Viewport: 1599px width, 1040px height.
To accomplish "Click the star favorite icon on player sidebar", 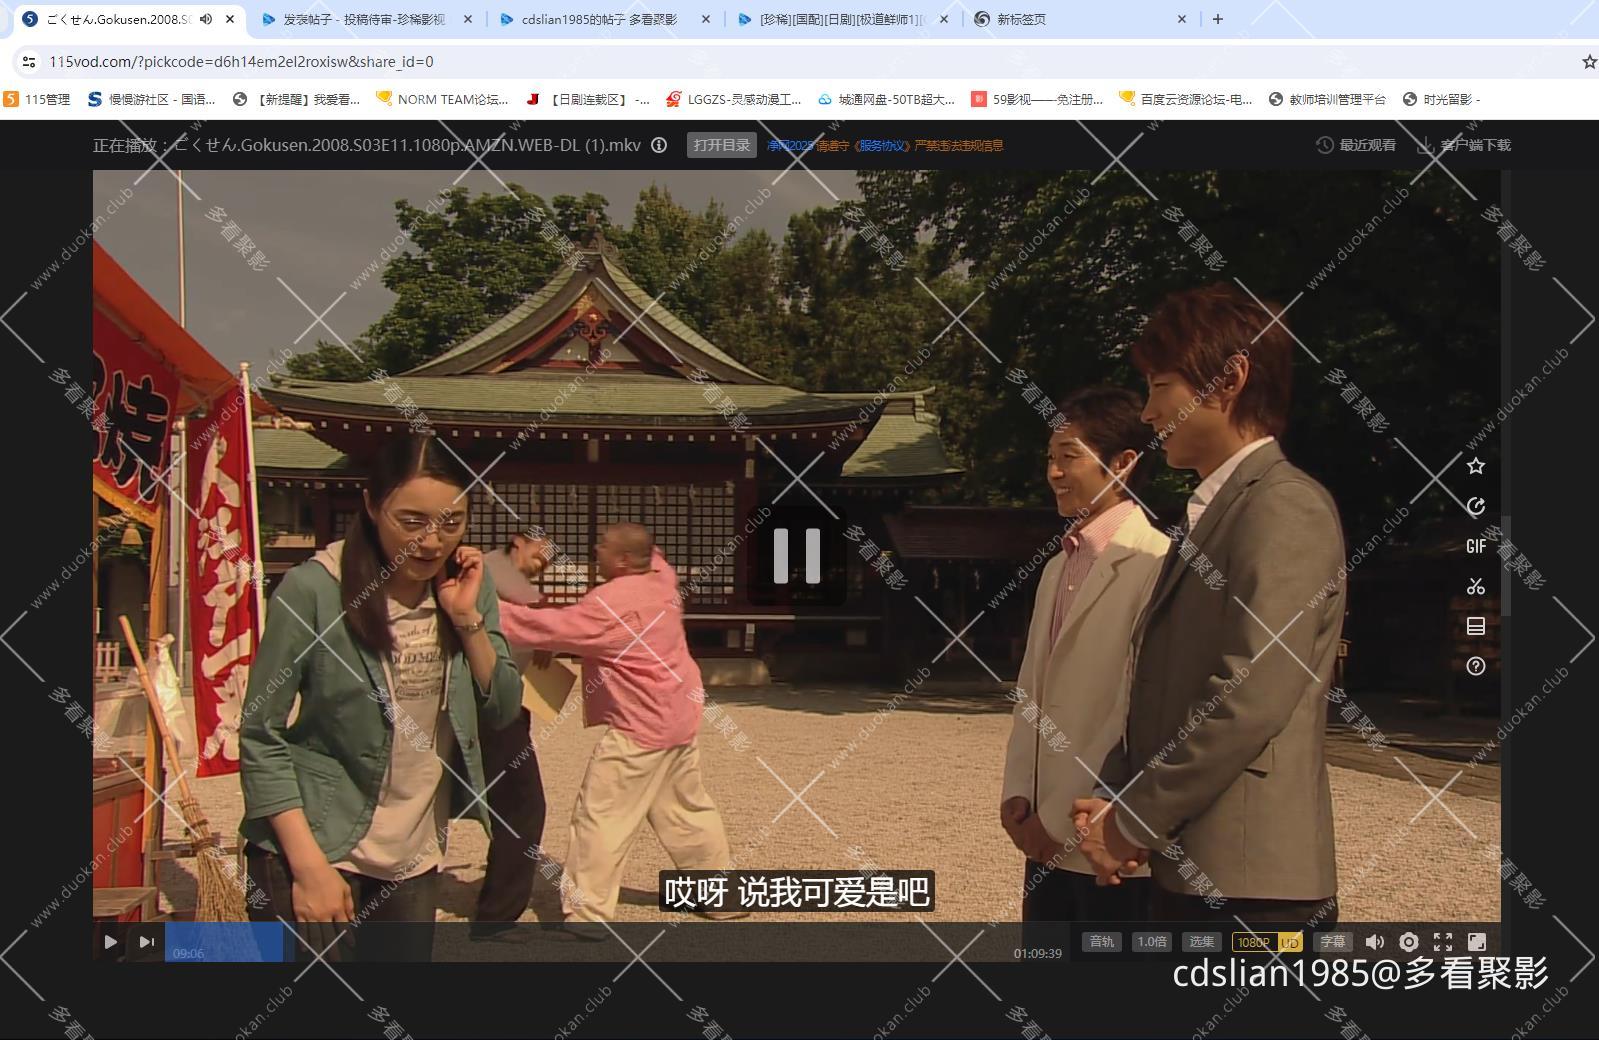I will [x=1475, y=466].
